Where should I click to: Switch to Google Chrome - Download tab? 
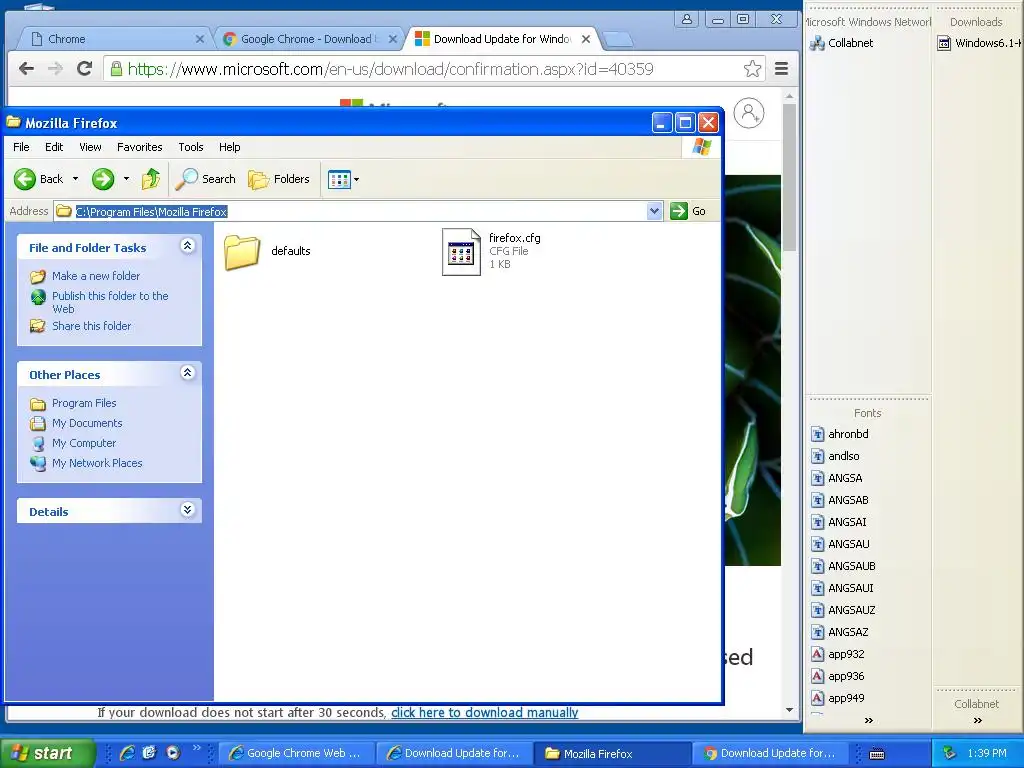click(307, 39)
